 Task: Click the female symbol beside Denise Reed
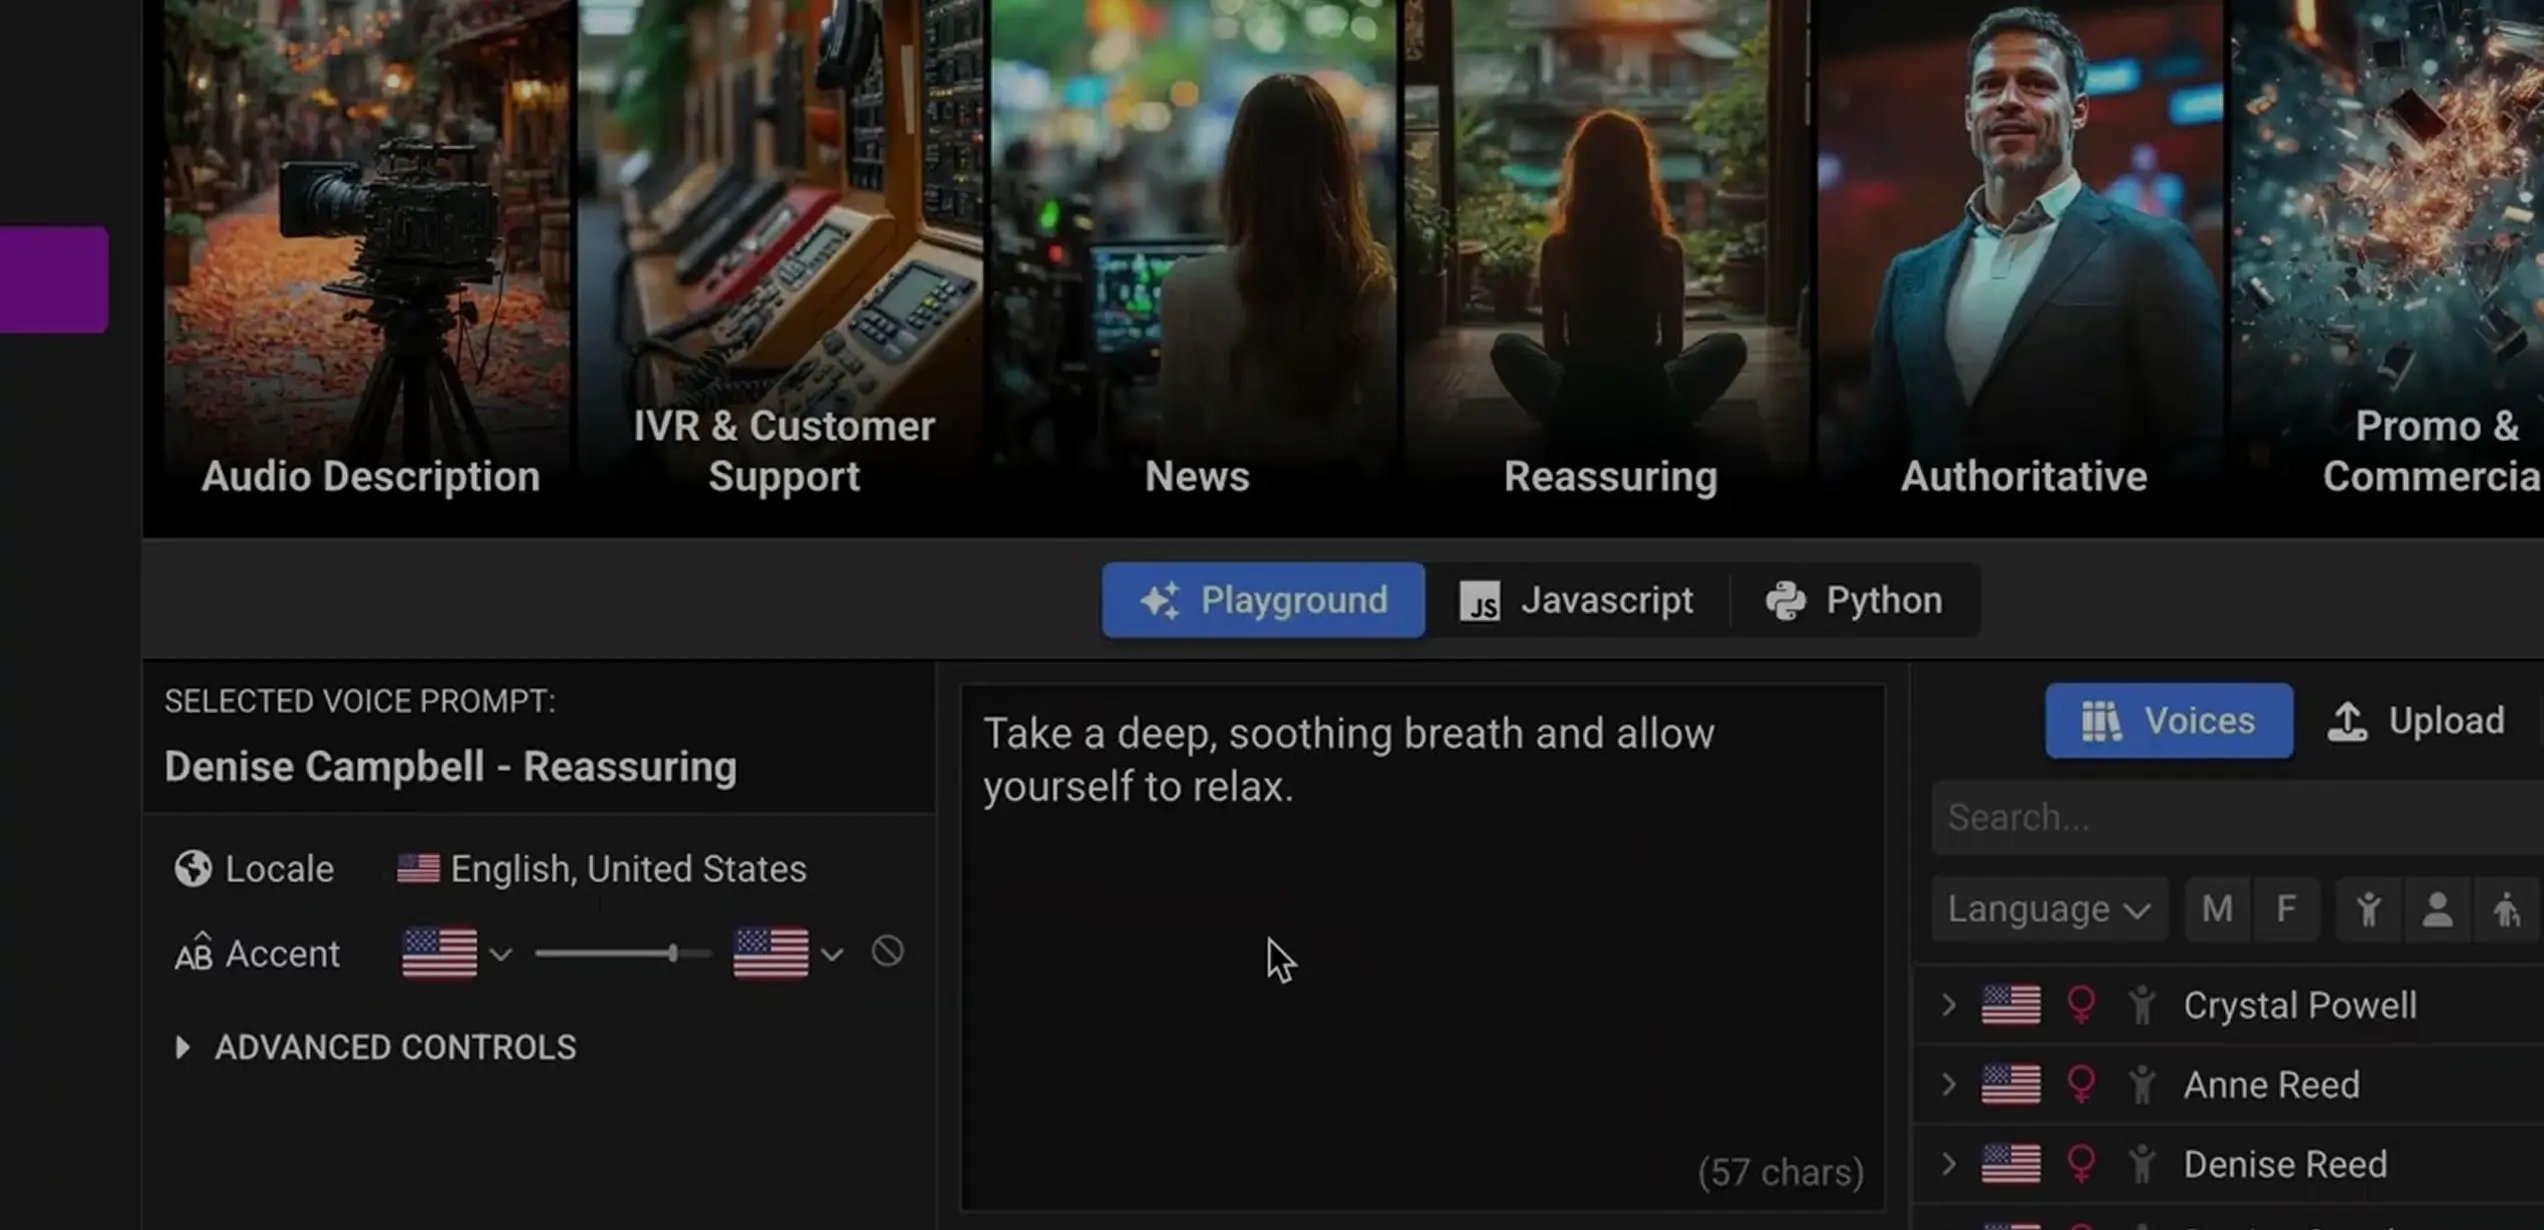click(2081, 1164)
